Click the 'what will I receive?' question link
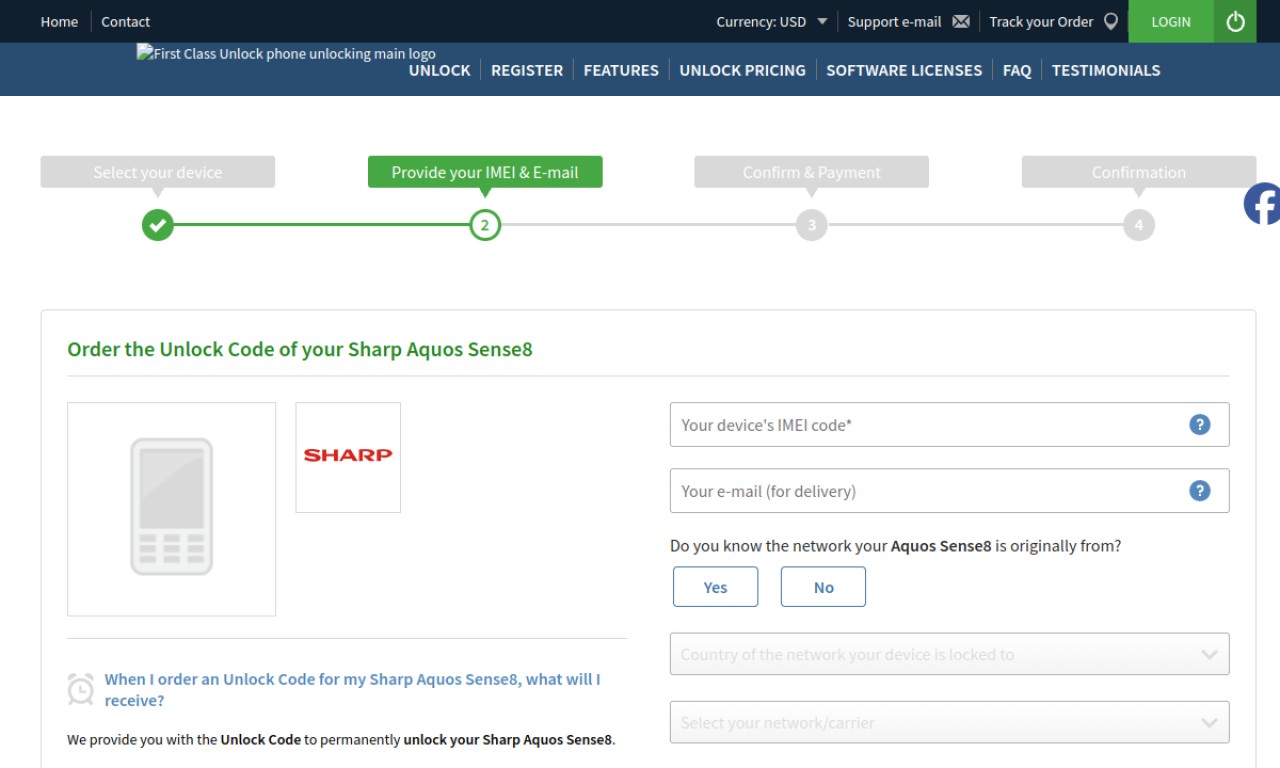This screenshot has width=1280, height=768. click(353, 690)
